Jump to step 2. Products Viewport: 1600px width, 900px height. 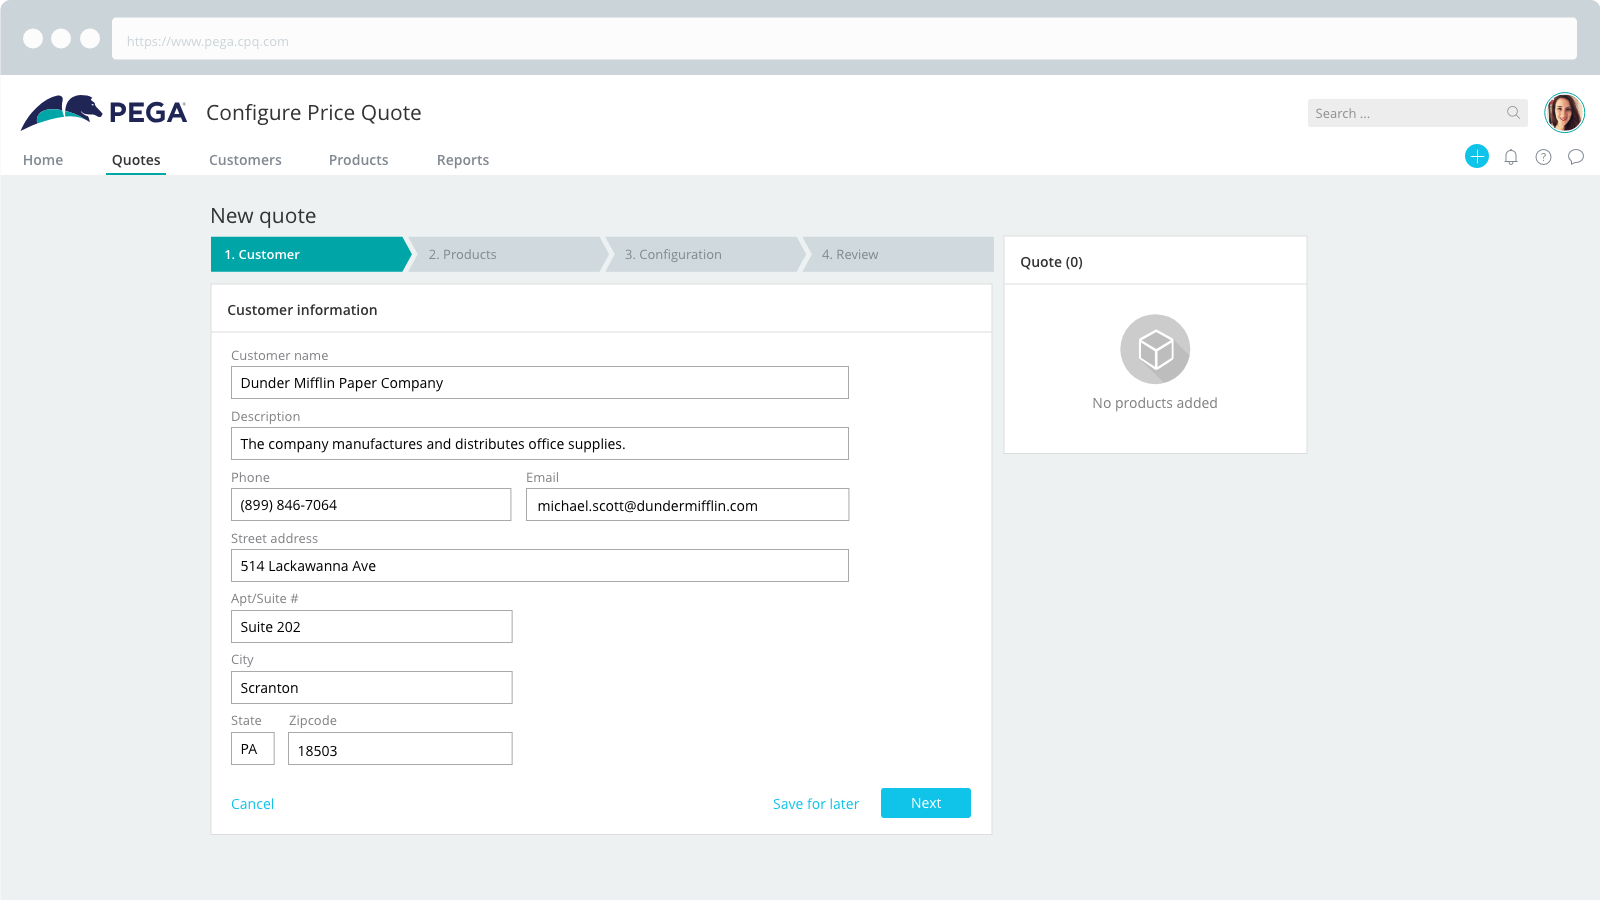(x=508, y=254)
